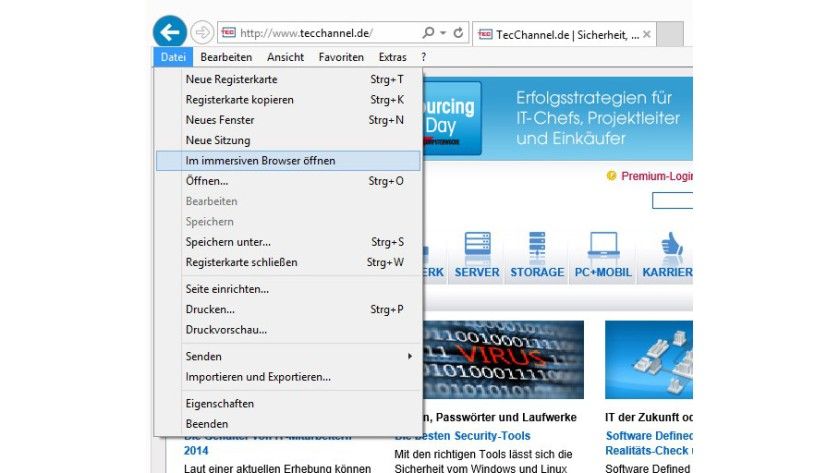840x473 pixels.
Task: Click the Erfolgsstrategien banner ad
Action: [558, 118]
